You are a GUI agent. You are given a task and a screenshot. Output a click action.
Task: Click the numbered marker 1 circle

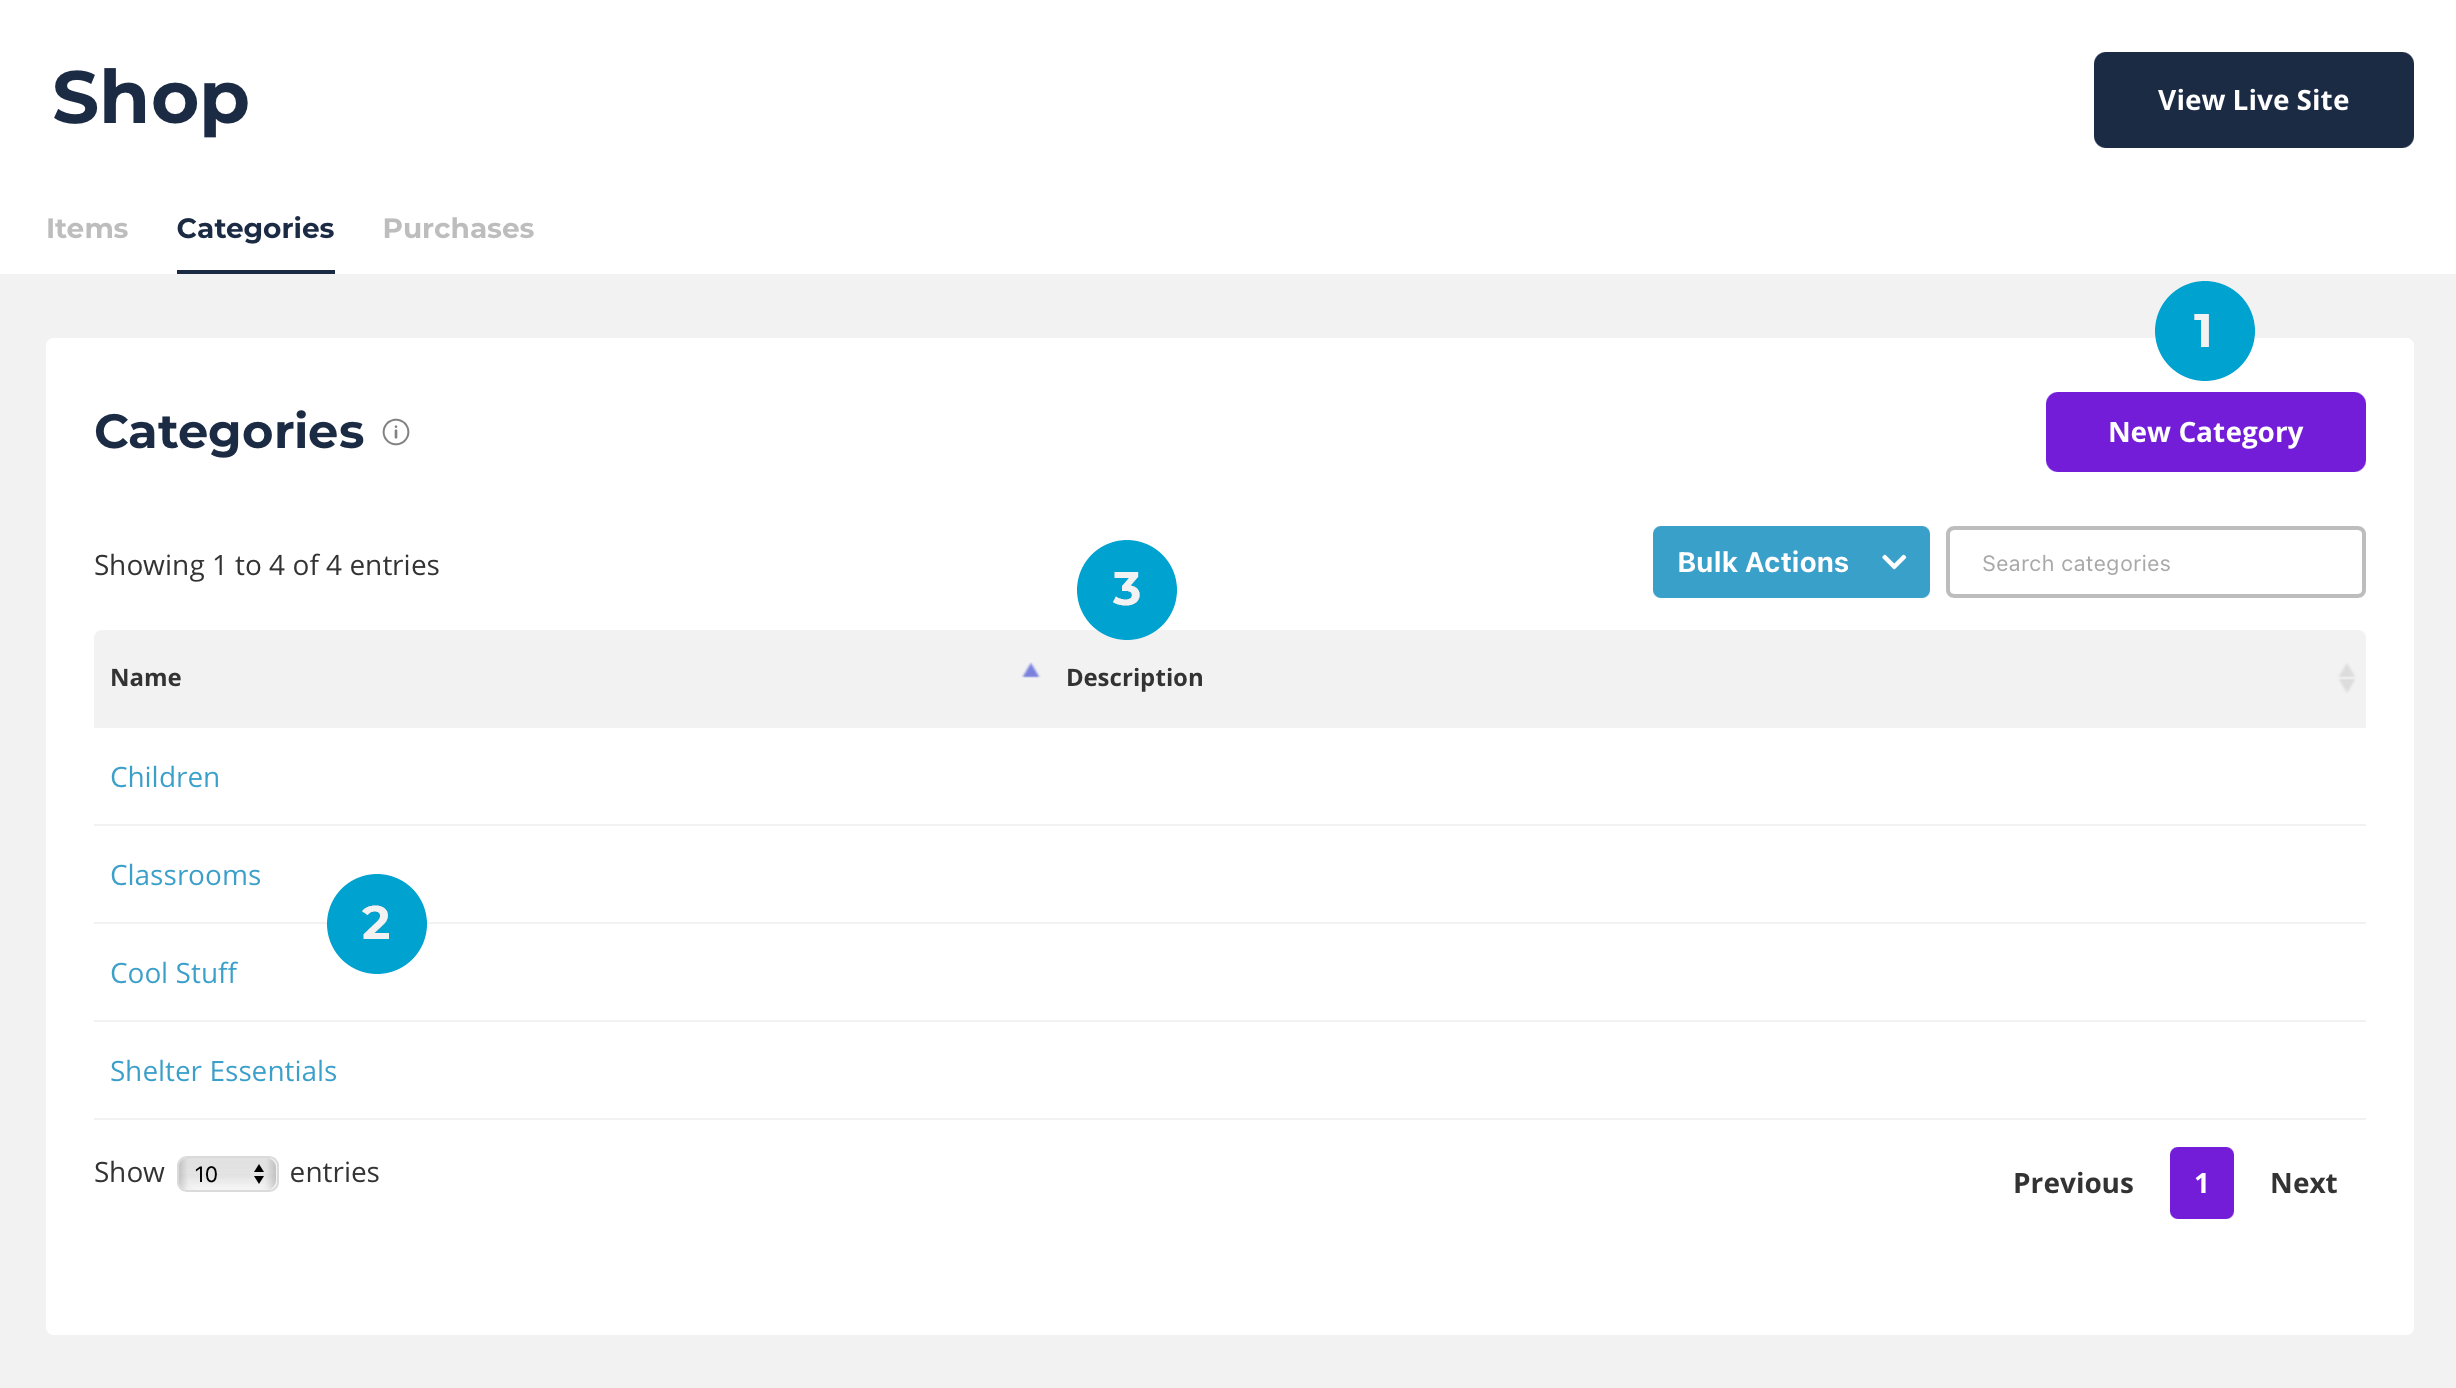[x=2204, y=331]
